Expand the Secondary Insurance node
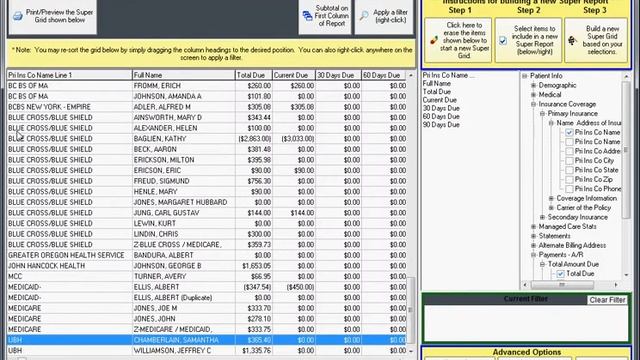 tap(542, 217)
